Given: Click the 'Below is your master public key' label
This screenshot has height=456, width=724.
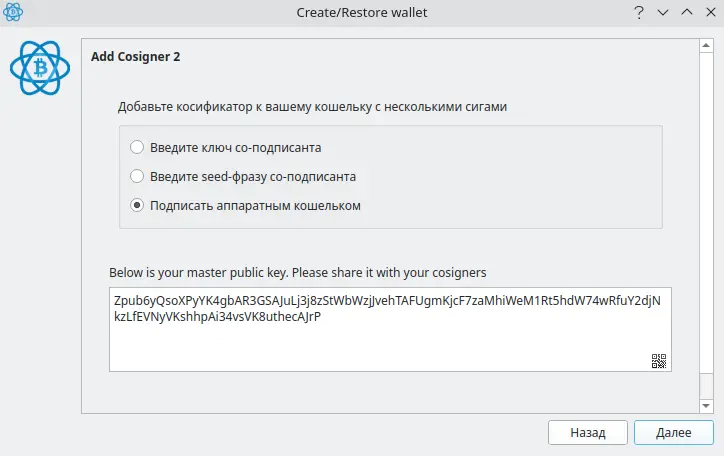Looking at the screenshot, I should (297, 272).
